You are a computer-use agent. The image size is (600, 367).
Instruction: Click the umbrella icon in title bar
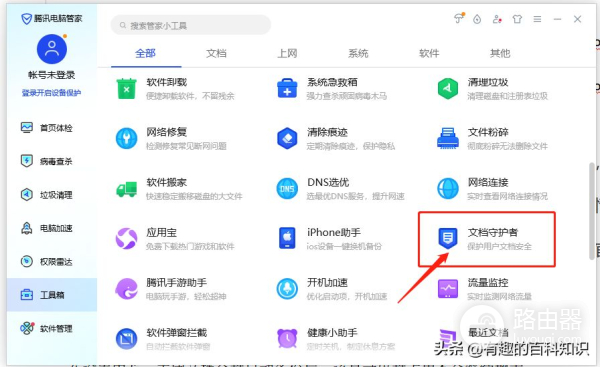pyautogui.click(x=459, y=18)
